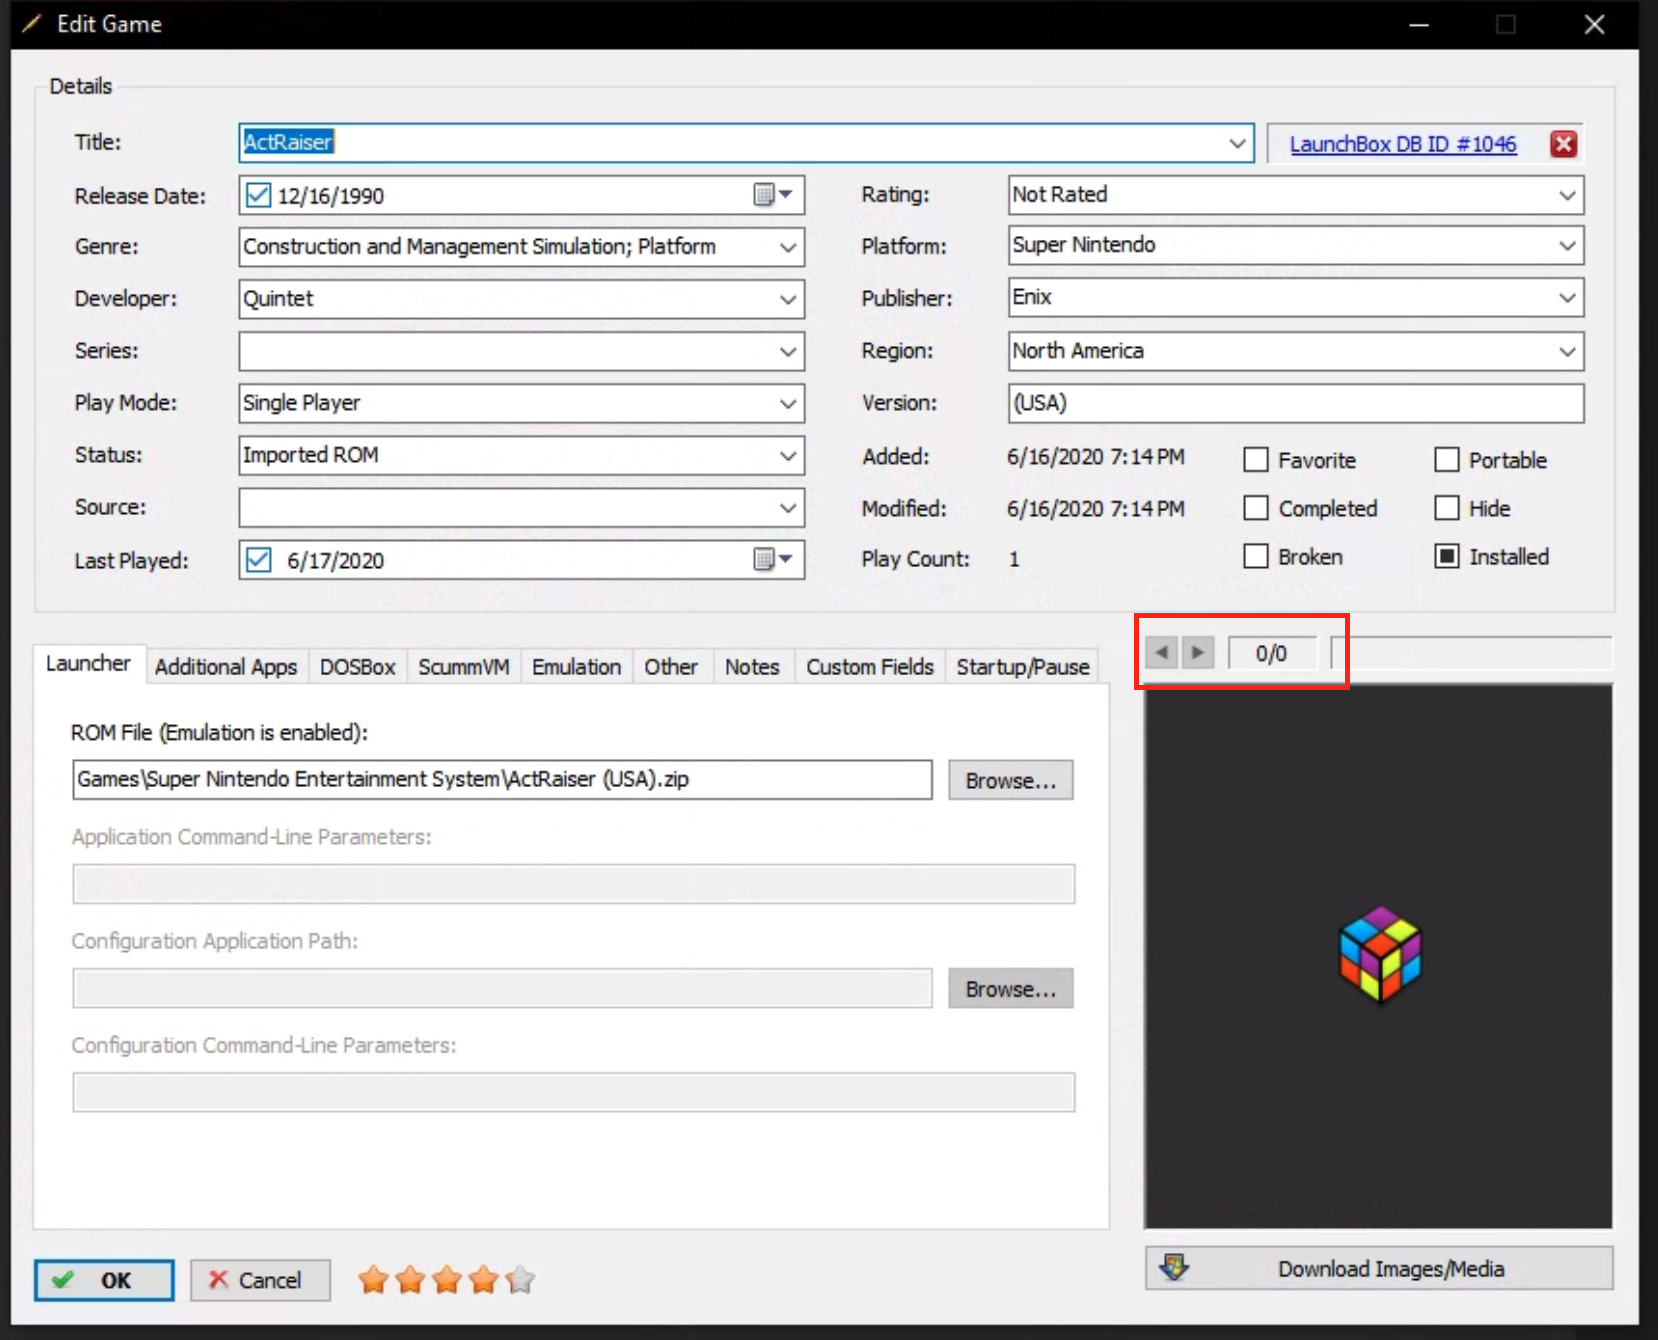1658x1340 pixels.
Task: Go to the previous image with the left arrow
Action: pyautogui.click(x=1161, y=653)
